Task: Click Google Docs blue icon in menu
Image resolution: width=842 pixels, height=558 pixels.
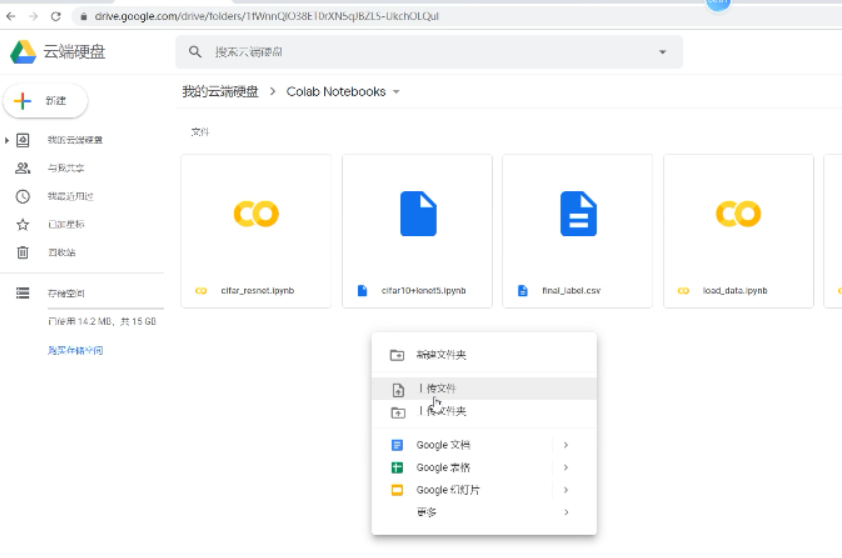Action: tap(397, 445)
